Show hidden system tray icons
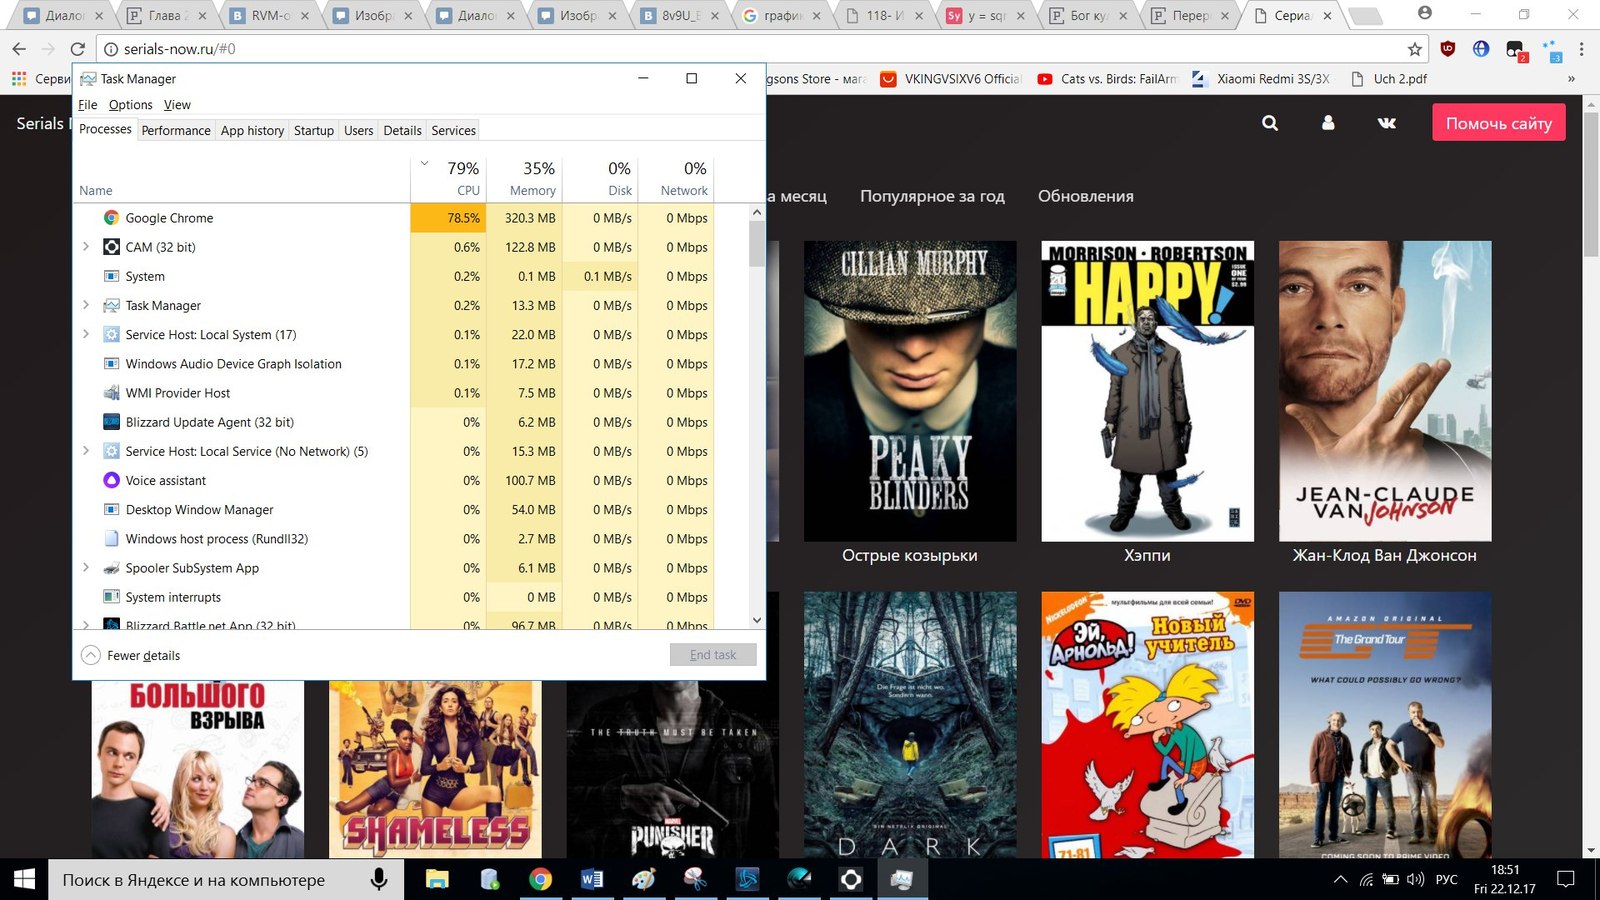Screen dimensions: 1600x900 pyautogui.click(x=1340, y=879)
